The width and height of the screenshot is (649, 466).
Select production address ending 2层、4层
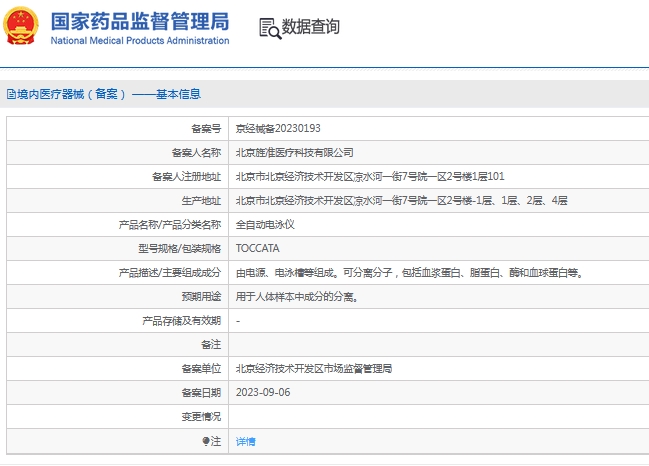pos(401,201)
